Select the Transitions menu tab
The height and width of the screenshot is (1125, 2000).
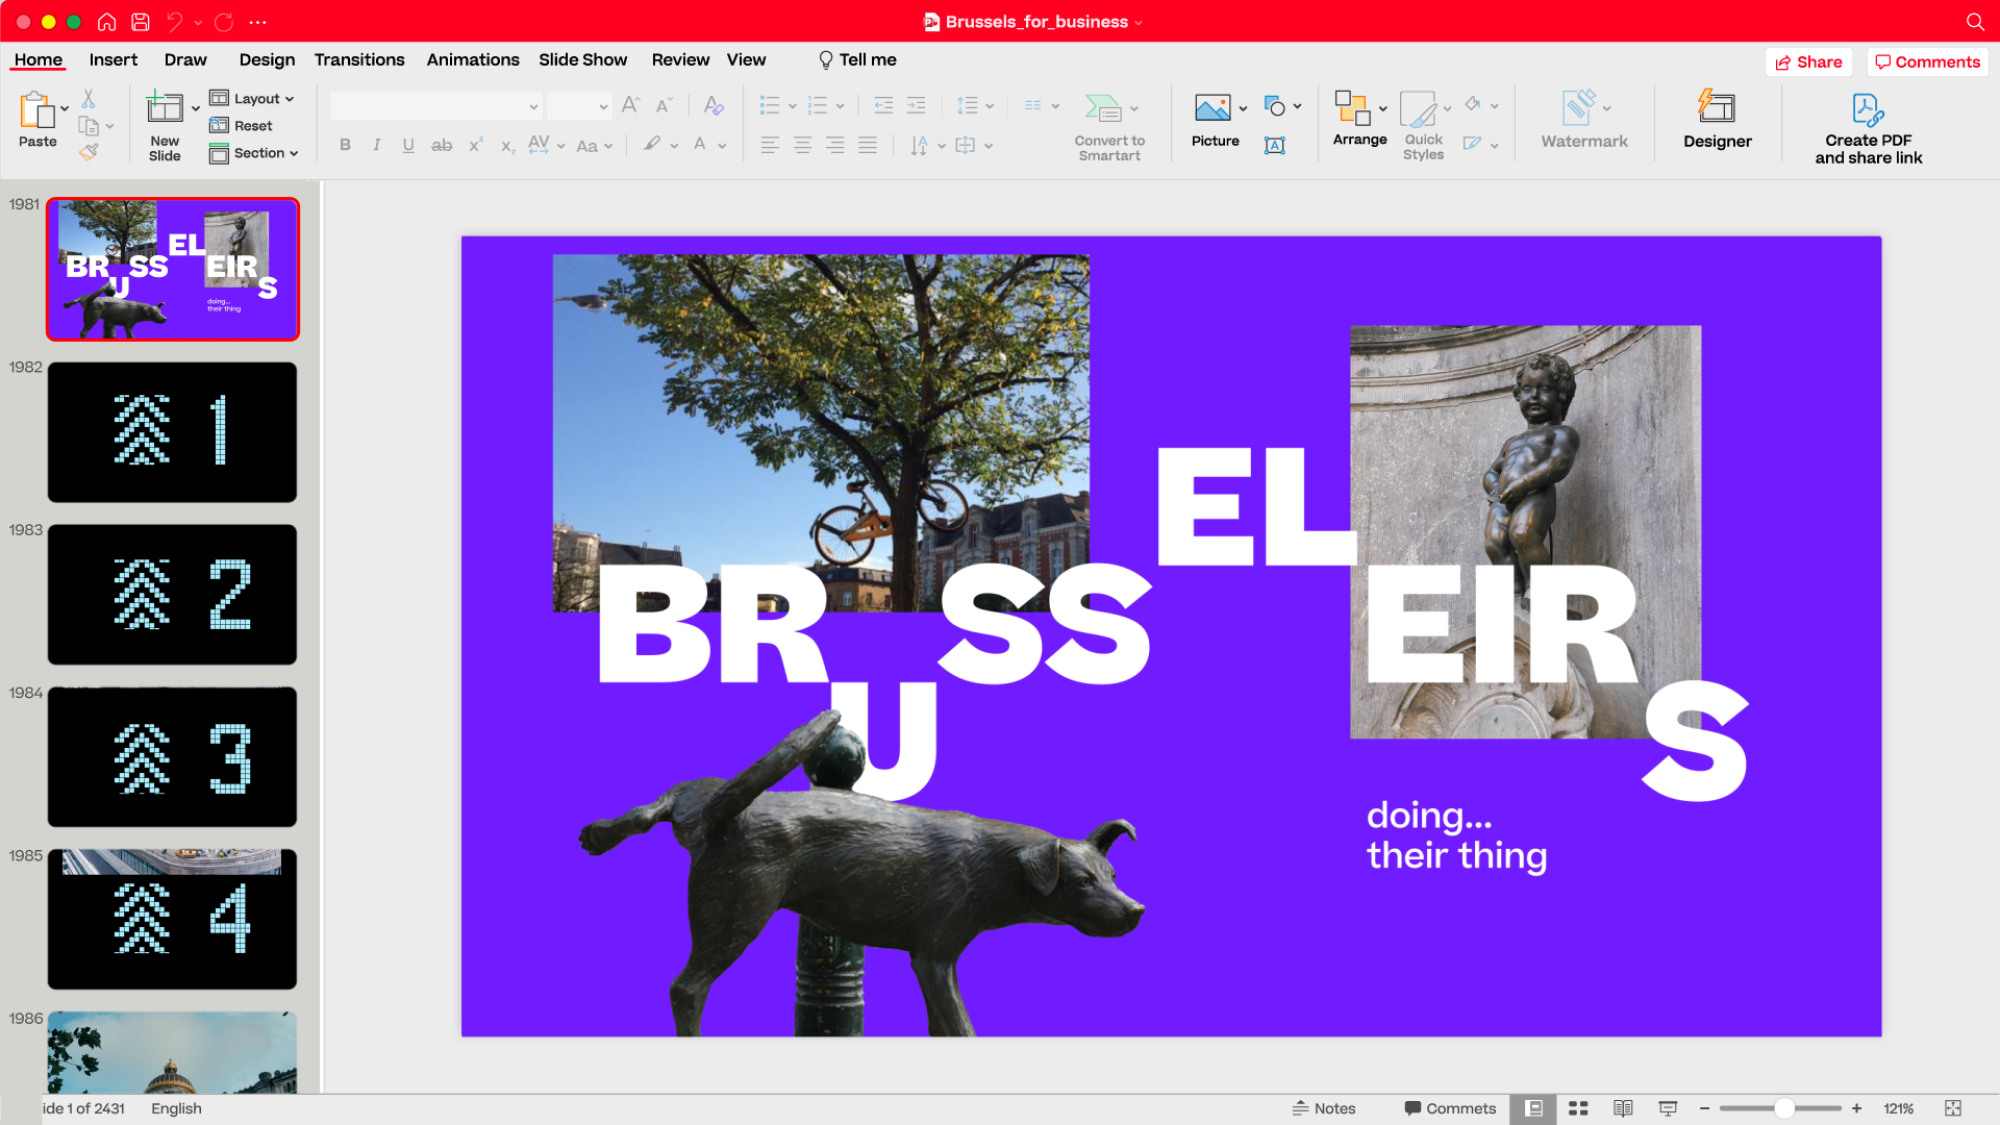(x=359, y=59)
